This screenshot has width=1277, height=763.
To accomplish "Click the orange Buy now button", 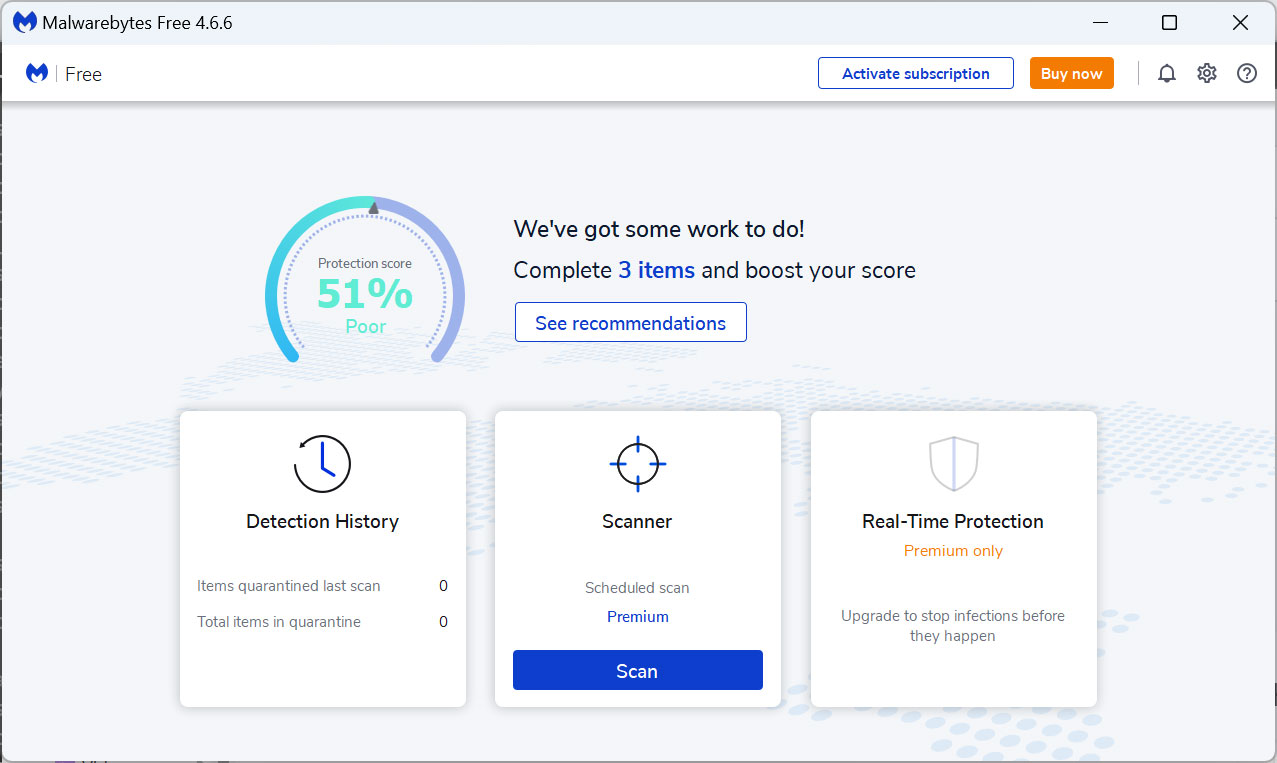I will [x=1072, y=73].
